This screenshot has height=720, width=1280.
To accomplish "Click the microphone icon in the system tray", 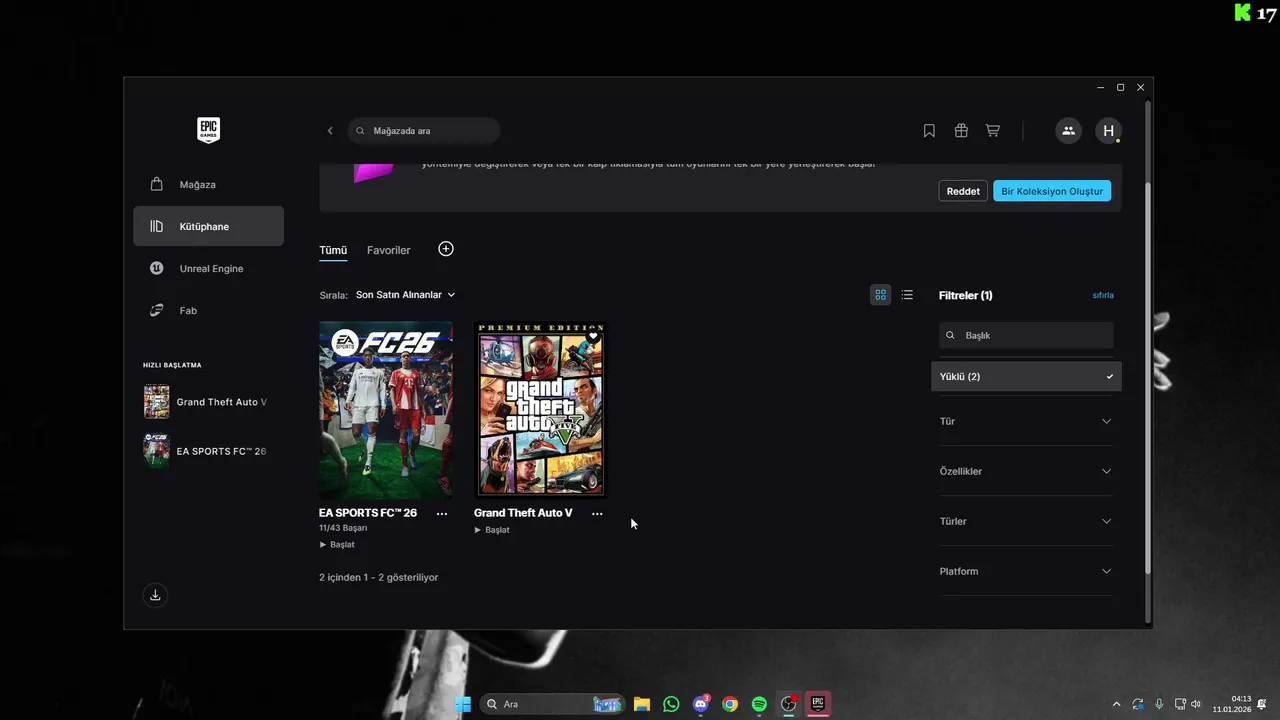I will 1159,704.
